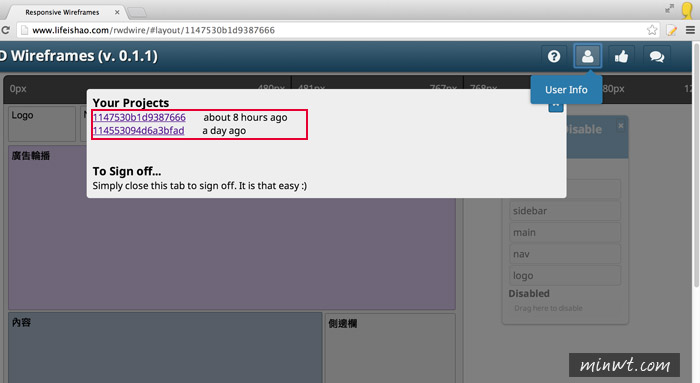This screenshot has width=700, height=383.
Task: Open project 1147530b1d9387666 link
Action: click(139, 117)
